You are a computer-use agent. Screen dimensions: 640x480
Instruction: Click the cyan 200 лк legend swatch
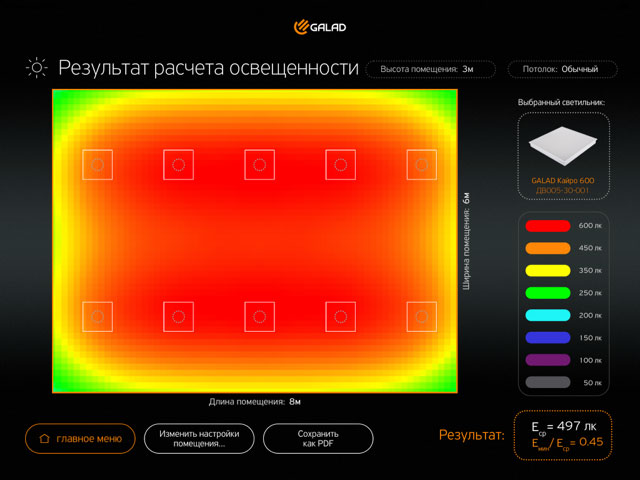[x=548, y=315]
